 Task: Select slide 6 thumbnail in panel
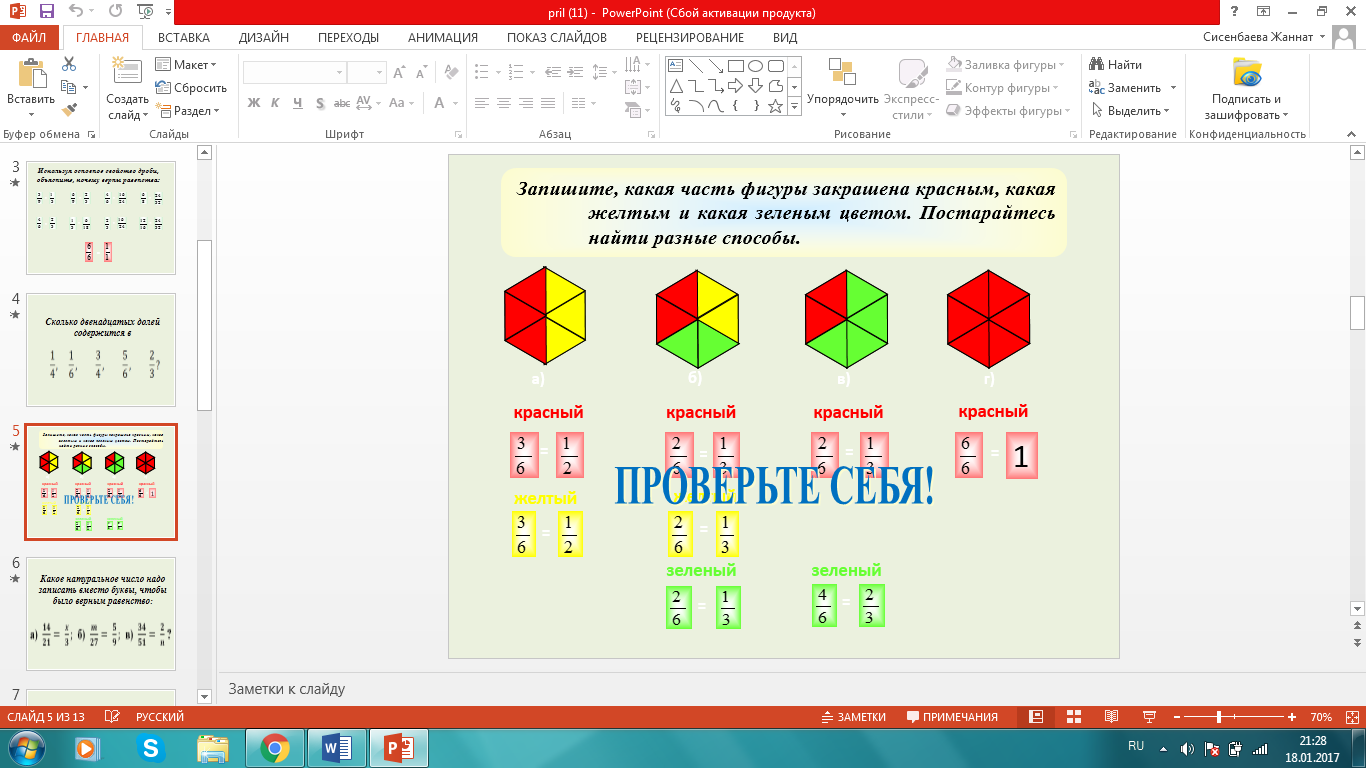[x=100, y=613]
